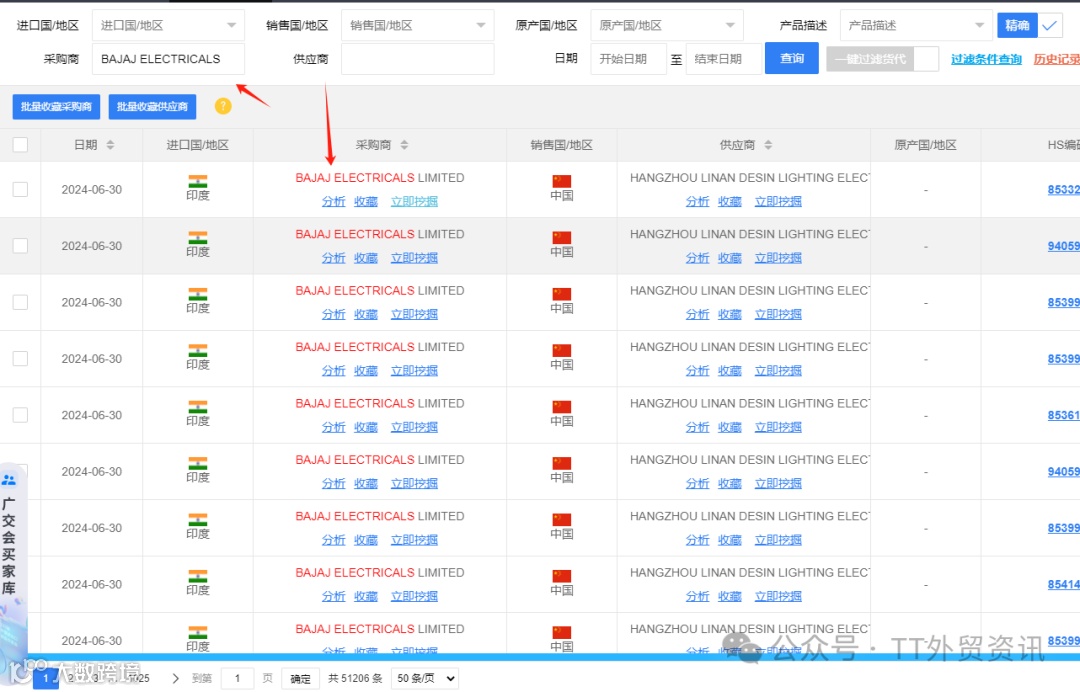The height and width of the screenshot is (692, 1080).
Task: Check the third row checkbox
Action: (x=21, y=302)
